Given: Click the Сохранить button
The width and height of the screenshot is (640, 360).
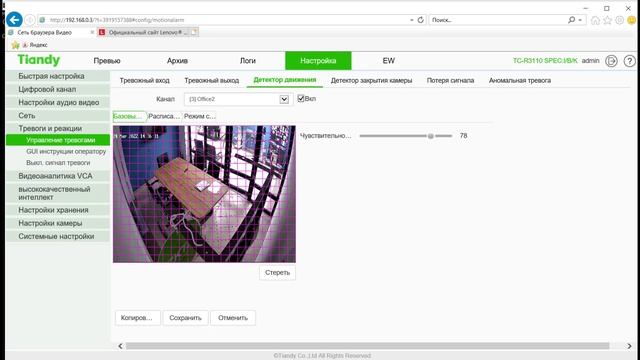Looking at the screenshot, I should pos(185,318).
